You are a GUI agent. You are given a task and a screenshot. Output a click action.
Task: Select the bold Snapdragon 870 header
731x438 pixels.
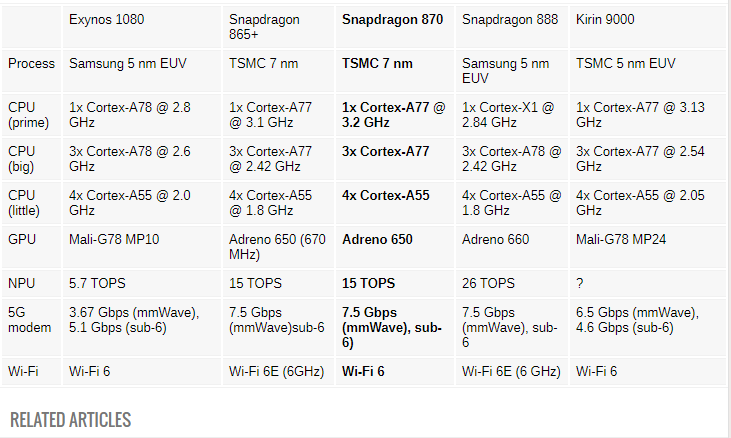394,19
